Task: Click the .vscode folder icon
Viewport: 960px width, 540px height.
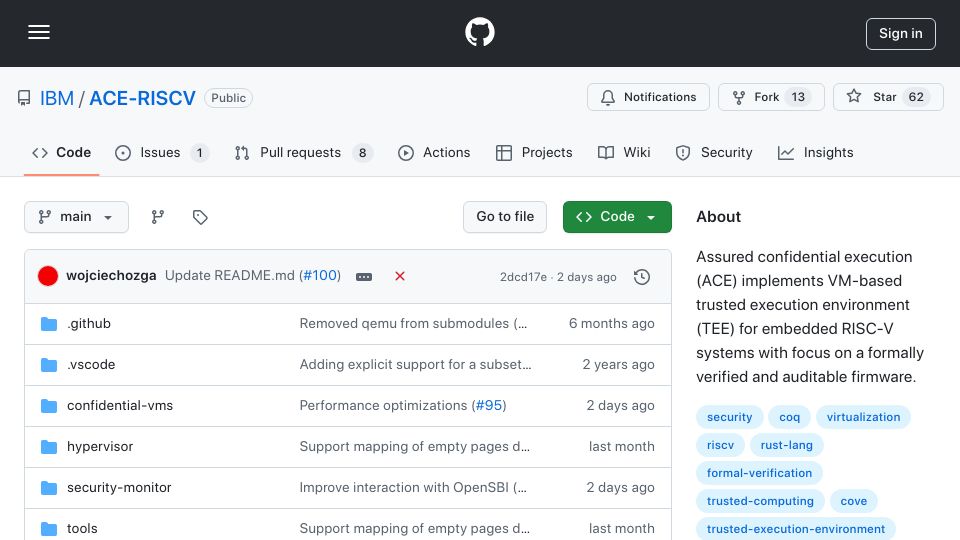Action: 49,364
